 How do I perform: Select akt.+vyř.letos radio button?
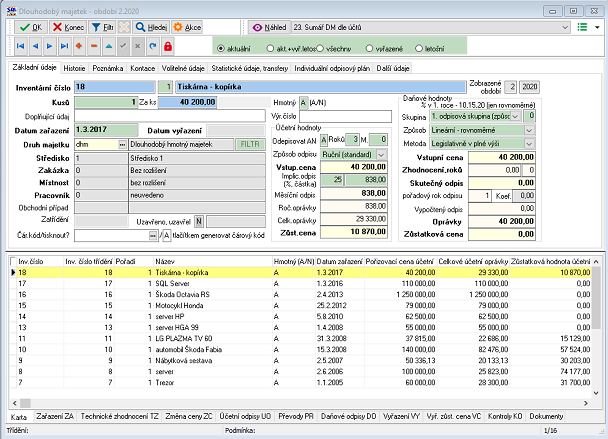coord(270,48)
